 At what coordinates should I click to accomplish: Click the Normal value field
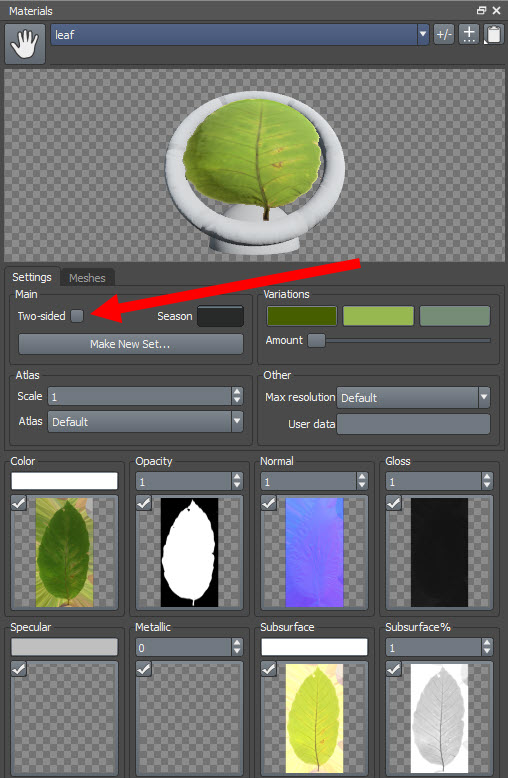coord(309,481)
